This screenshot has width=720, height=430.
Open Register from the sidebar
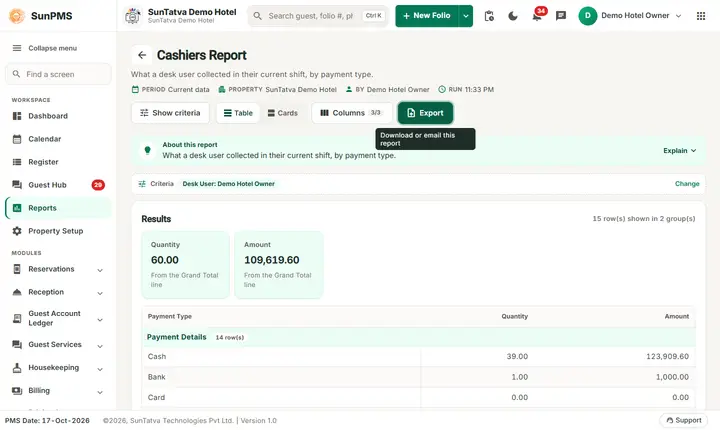pos(58,162)
